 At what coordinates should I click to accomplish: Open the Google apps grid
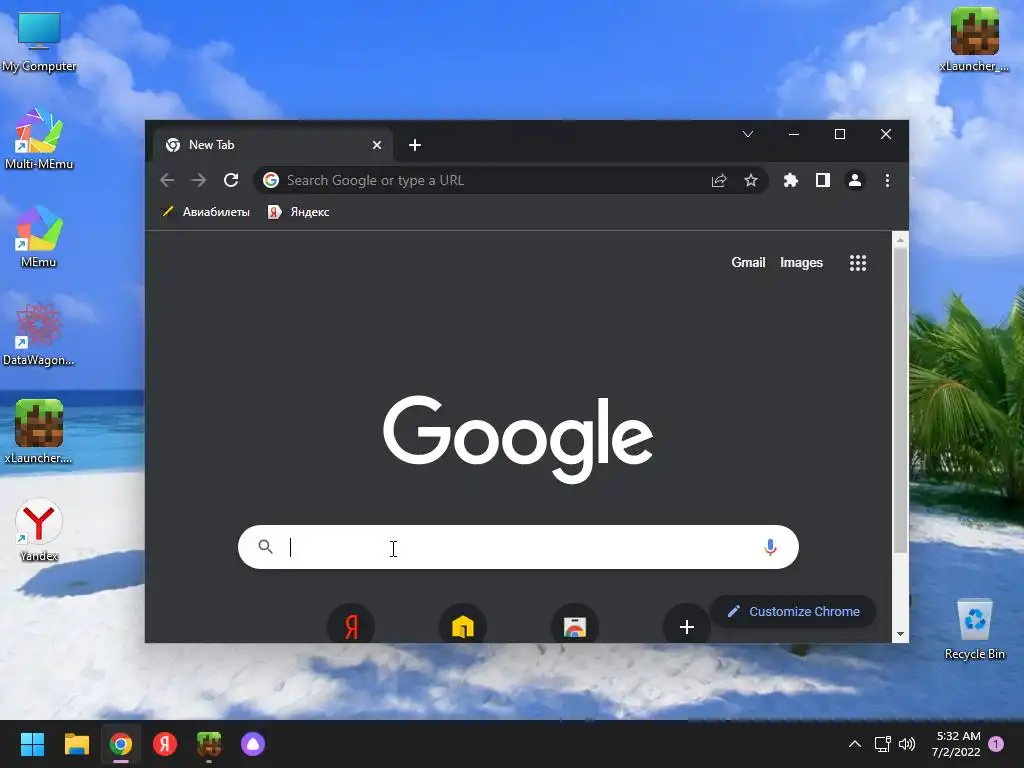[857, 263]
